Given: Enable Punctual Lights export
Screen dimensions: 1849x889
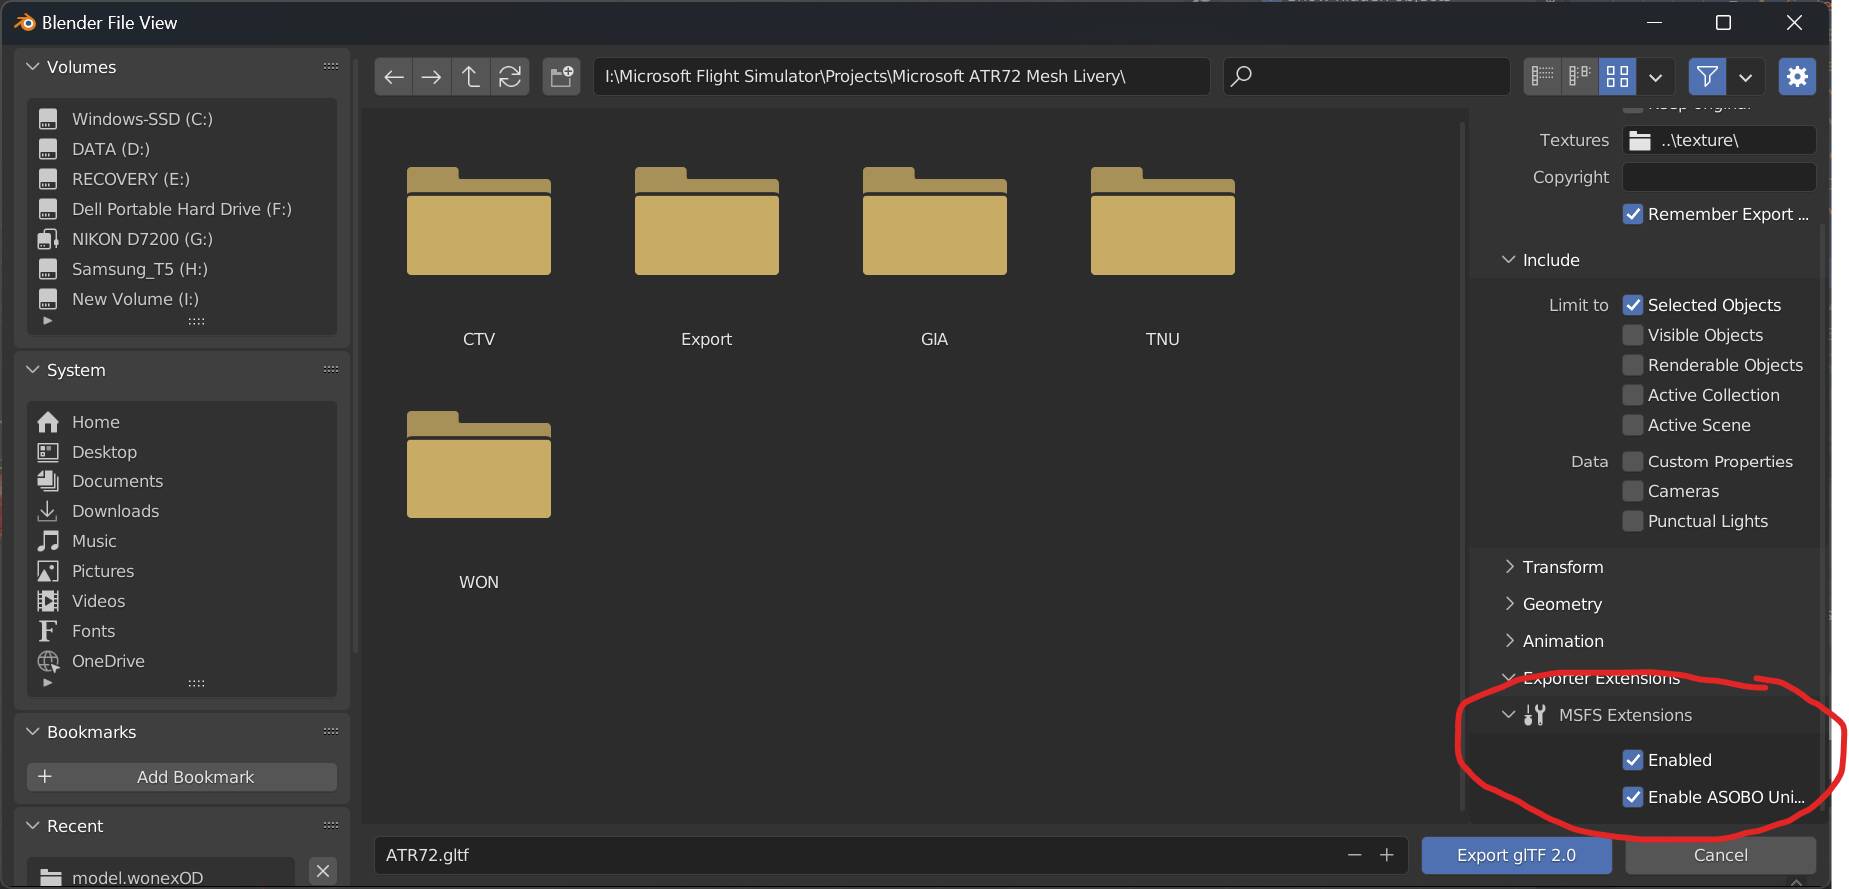Looking at the screenshot, I should [x=1633, y=521].
